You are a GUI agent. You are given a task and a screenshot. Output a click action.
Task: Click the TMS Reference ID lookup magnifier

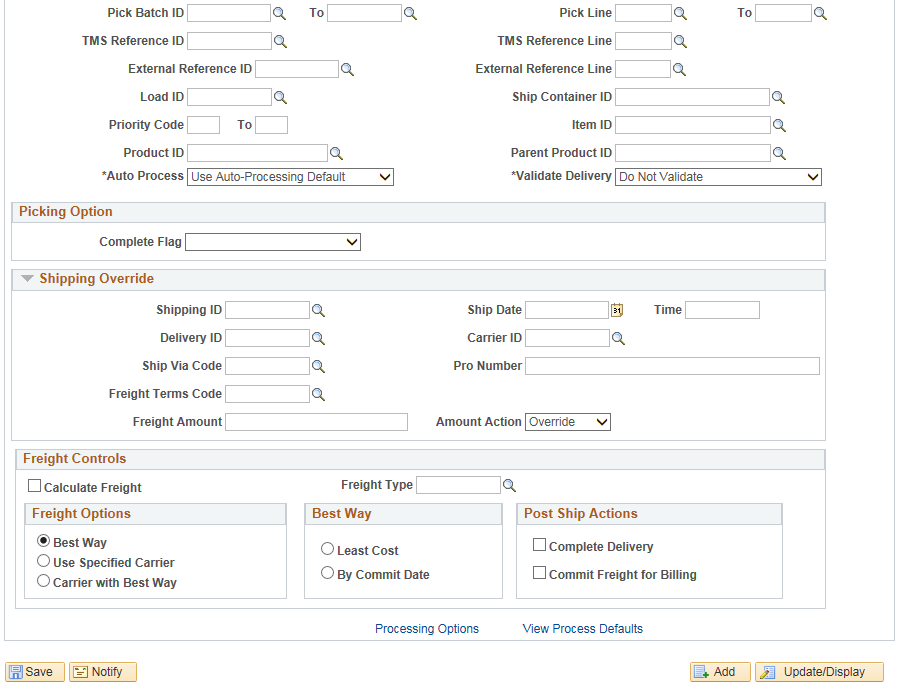coord(280,41)
